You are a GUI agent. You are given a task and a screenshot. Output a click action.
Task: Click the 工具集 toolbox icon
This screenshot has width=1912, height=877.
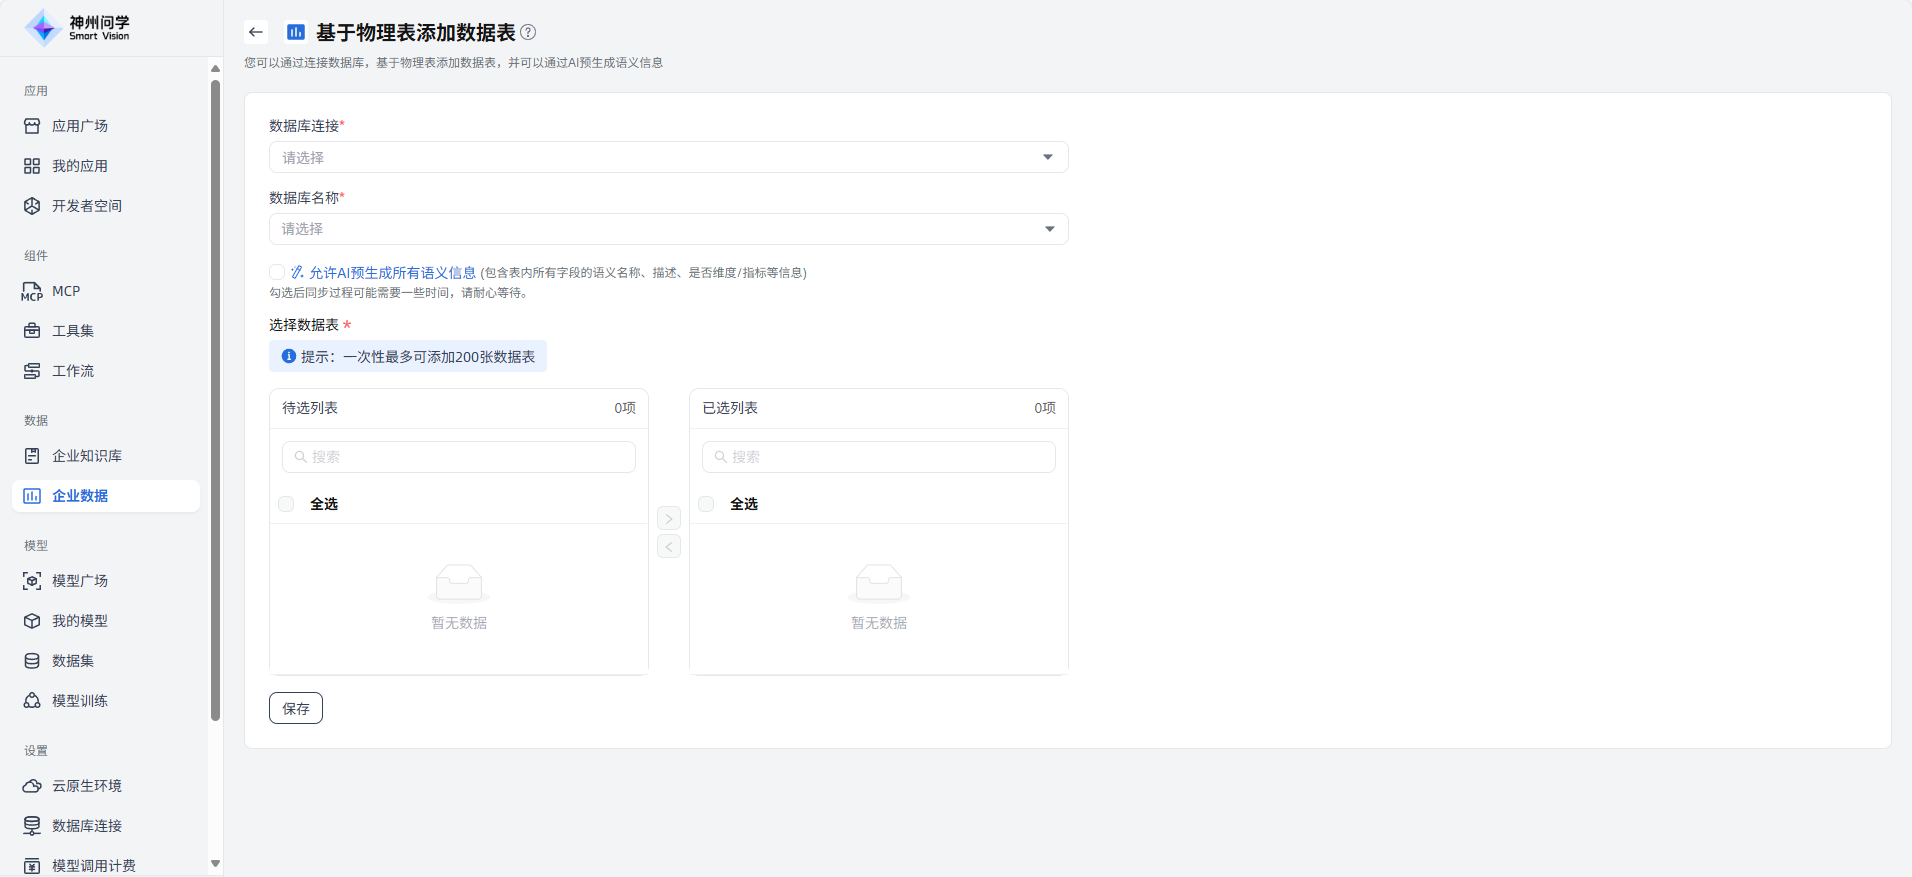pos(32,331)
